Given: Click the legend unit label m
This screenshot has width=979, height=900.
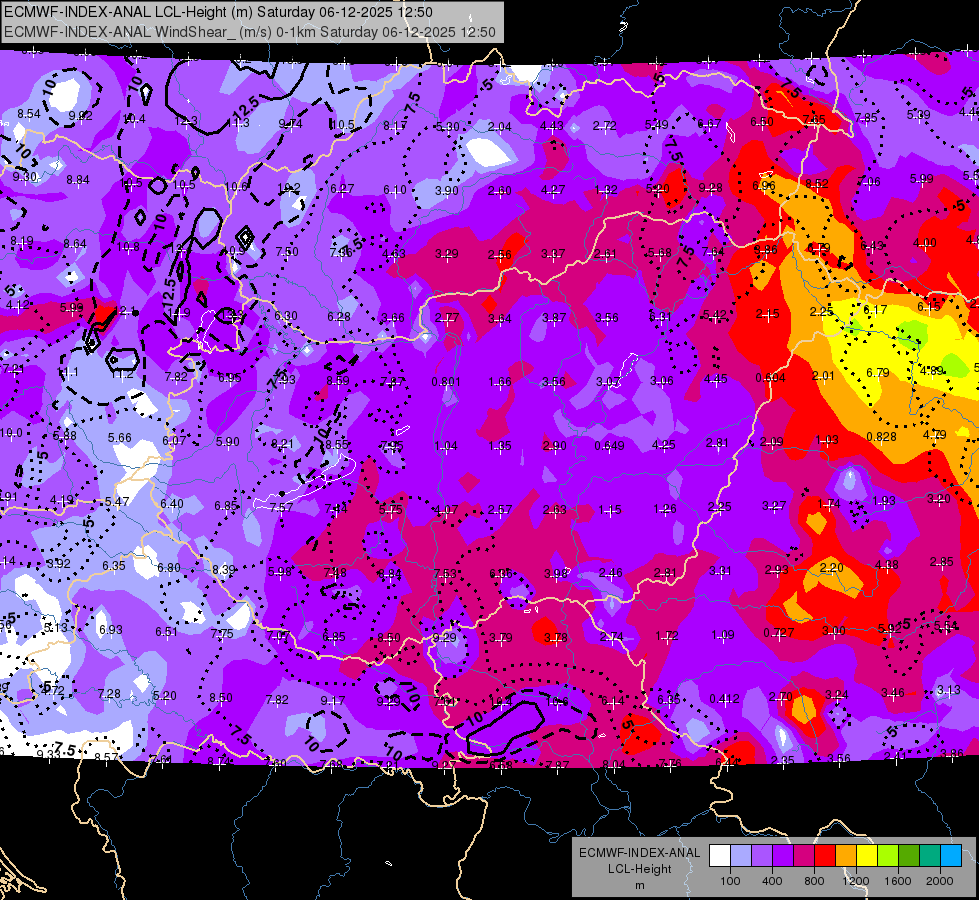Looking at the screenshot, I should tap(639, 886).
